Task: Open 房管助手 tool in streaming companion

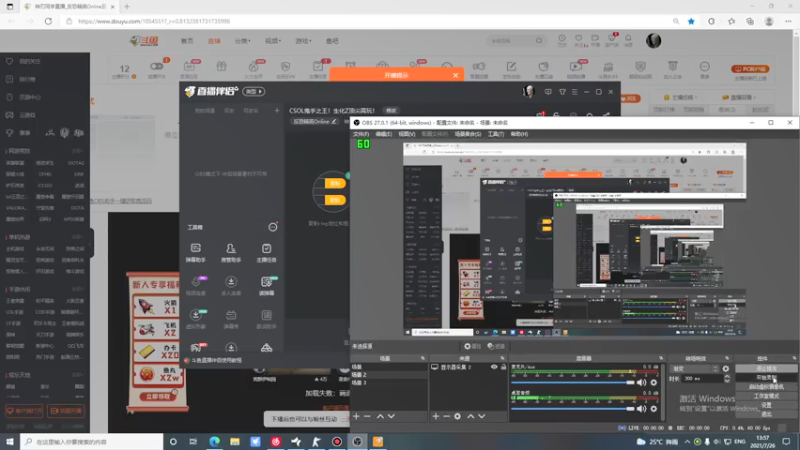Action: (231, 253)
